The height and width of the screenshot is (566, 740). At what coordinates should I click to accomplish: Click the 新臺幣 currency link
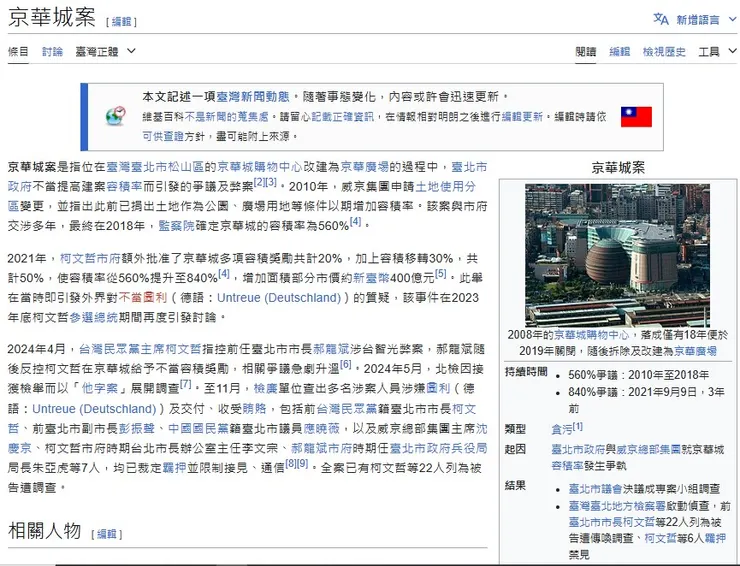click(x=371, y=278)
